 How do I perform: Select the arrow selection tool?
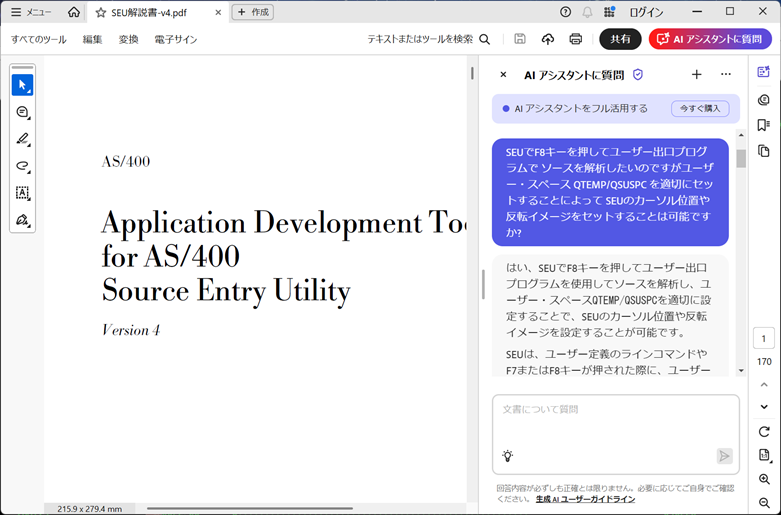[22, 86]
